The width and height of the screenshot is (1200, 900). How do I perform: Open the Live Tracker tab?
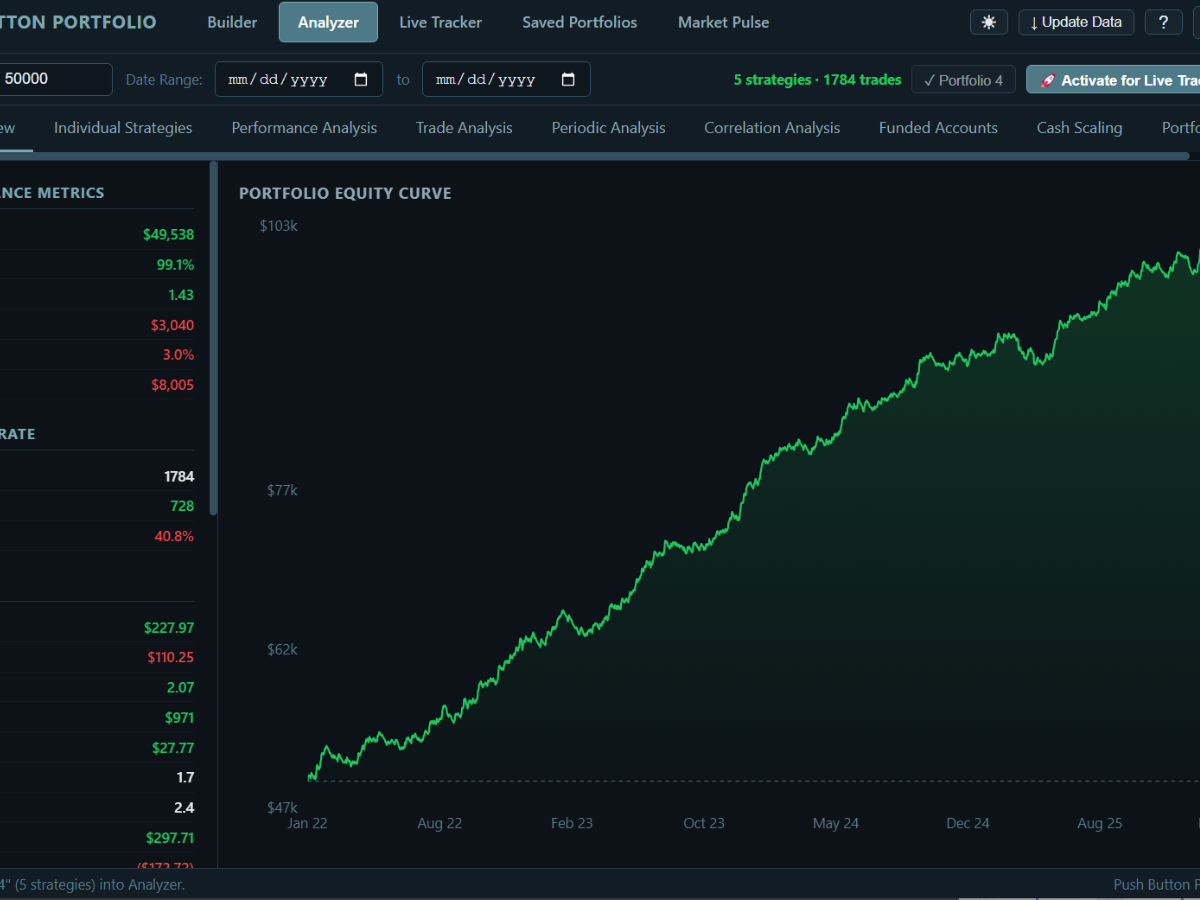[x=440, y=22]
